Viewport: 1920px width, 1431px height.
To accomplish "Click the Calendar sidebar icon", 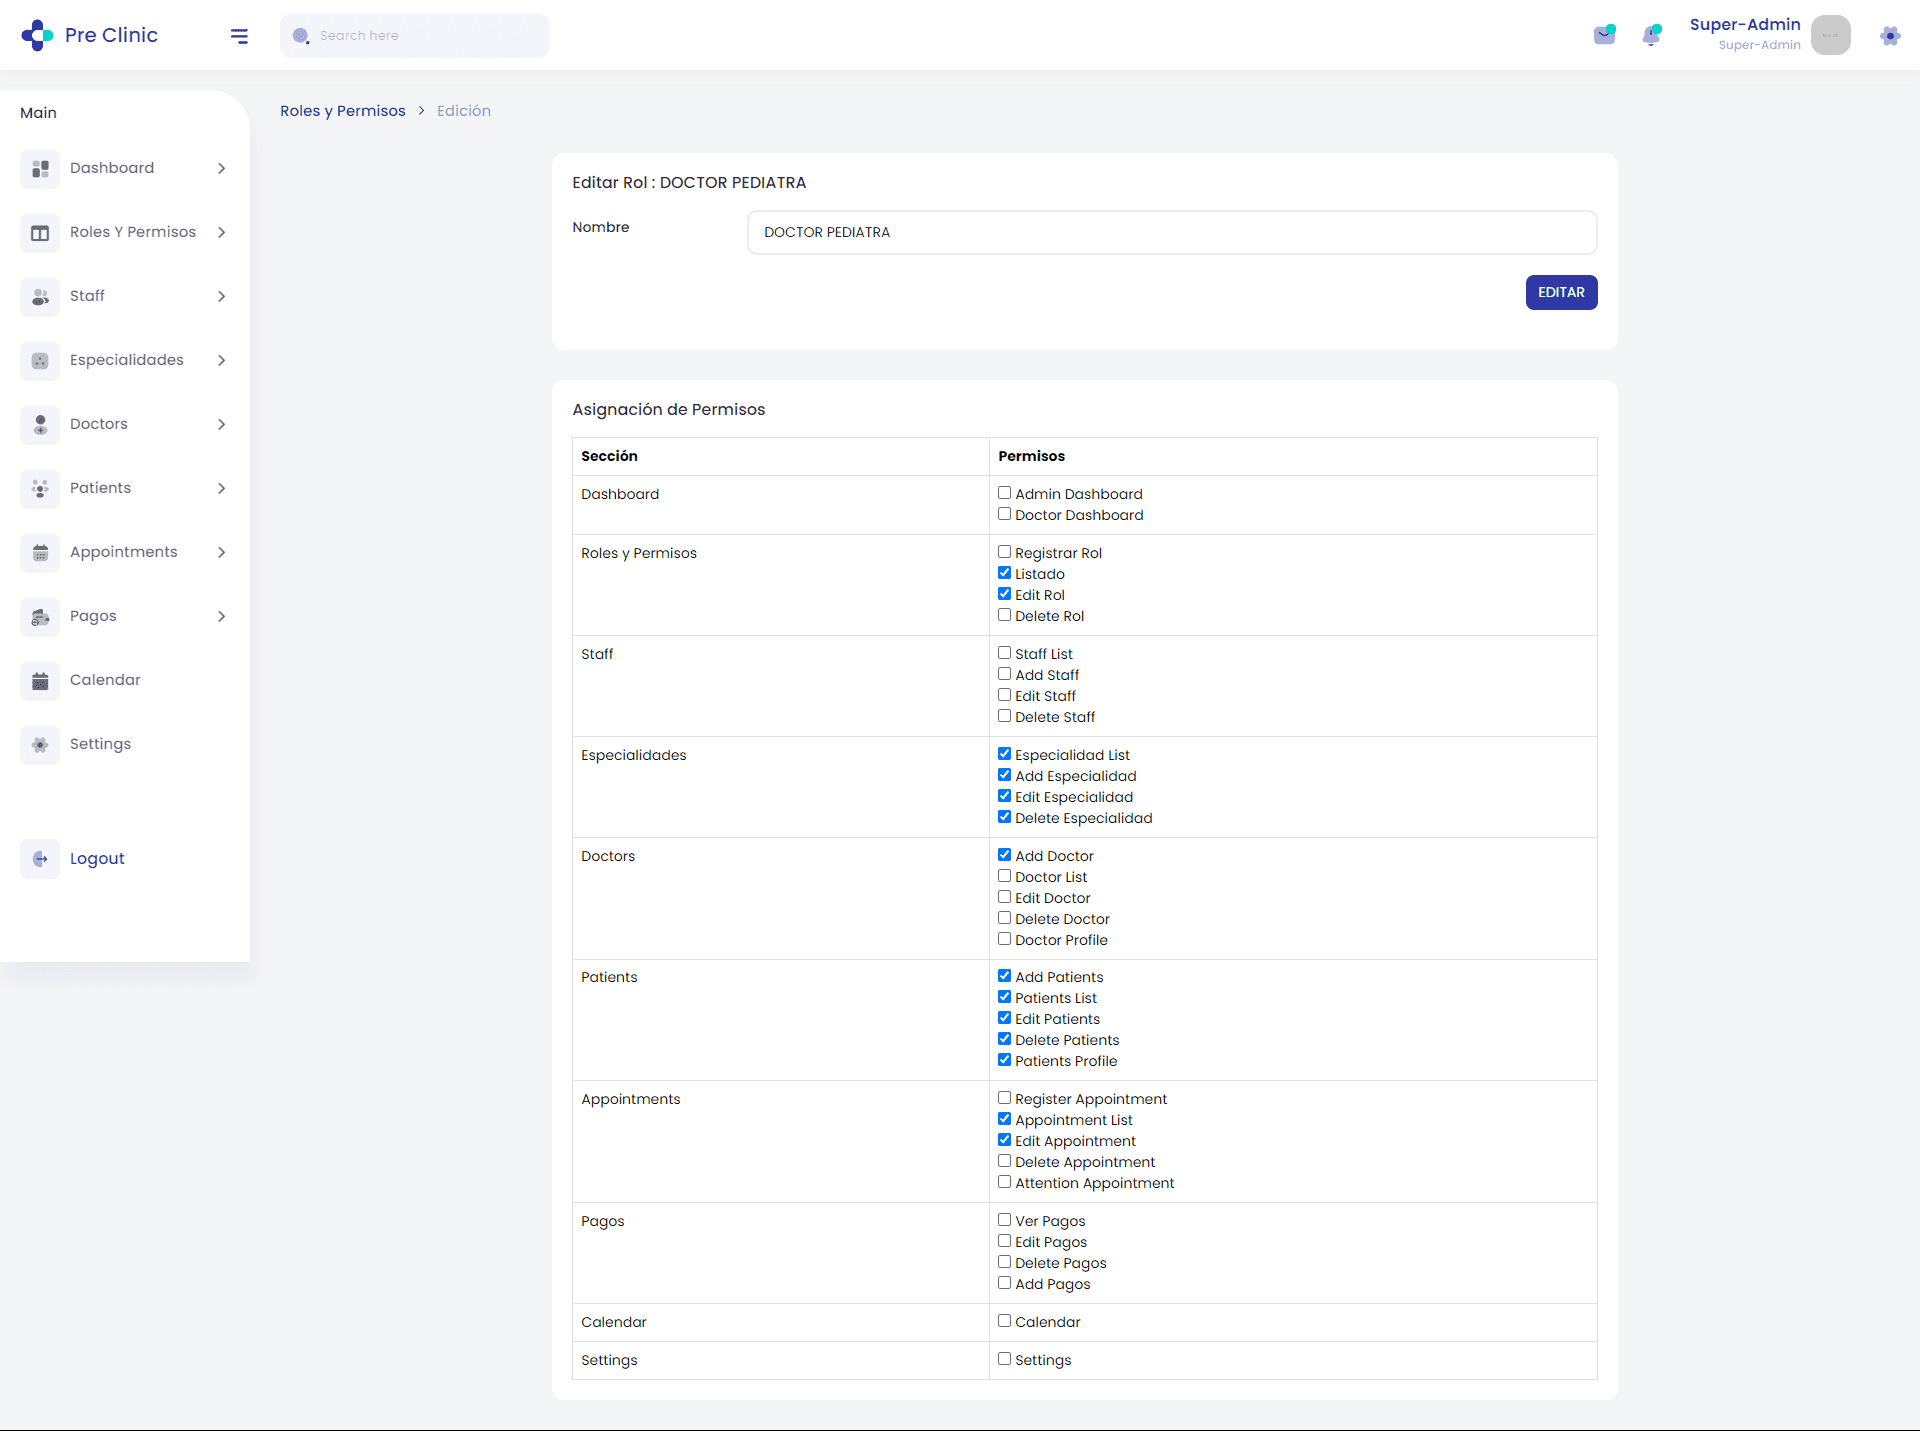I will (x=40, y=681).
